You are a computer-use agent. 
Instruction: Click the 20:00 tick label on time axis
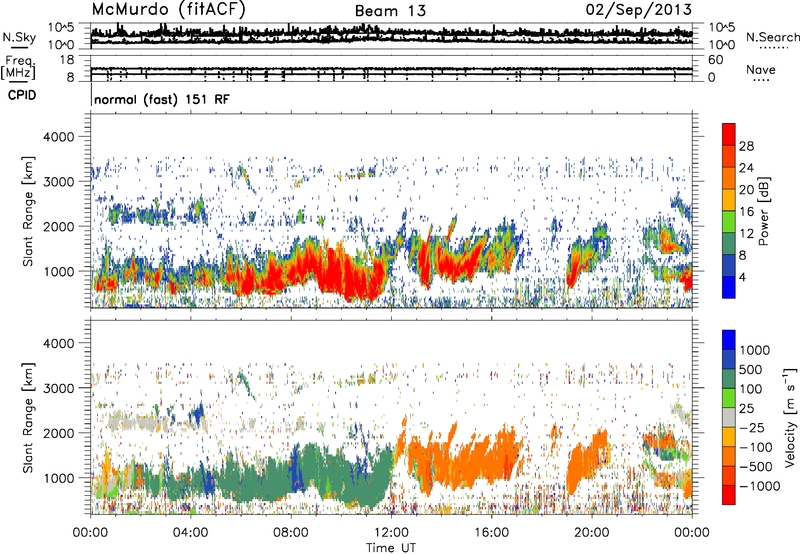tap(592, 533)
